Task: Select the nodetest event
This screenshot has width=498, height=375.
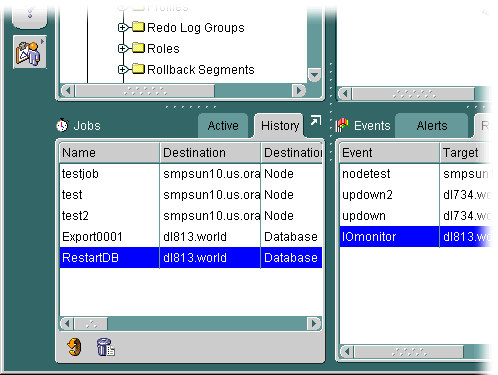Action: (x=416, y=174)
